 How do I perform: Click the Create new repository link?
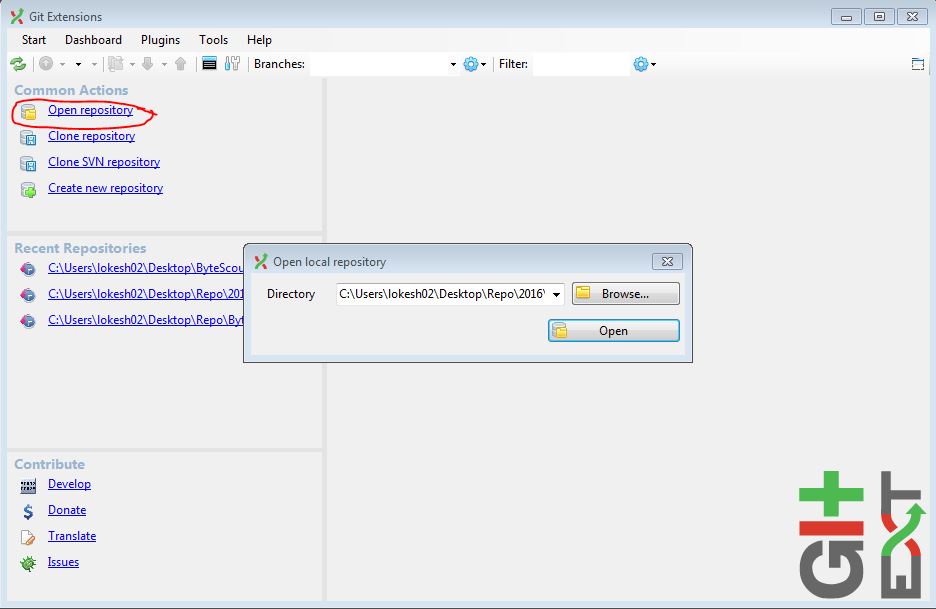click(x=105, y=188)
